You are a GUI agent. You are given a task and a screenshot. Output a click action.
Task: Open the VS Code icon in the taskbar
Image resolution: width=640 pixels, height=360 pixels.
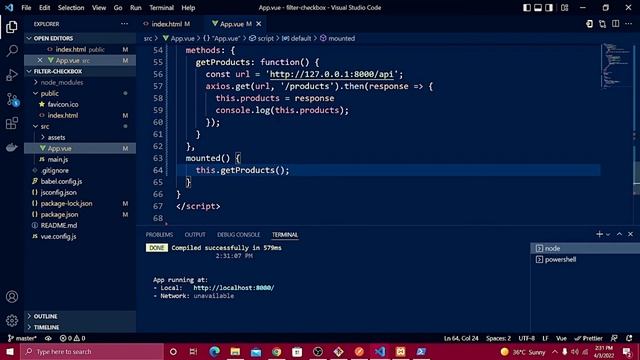click(x=380, y=351)
